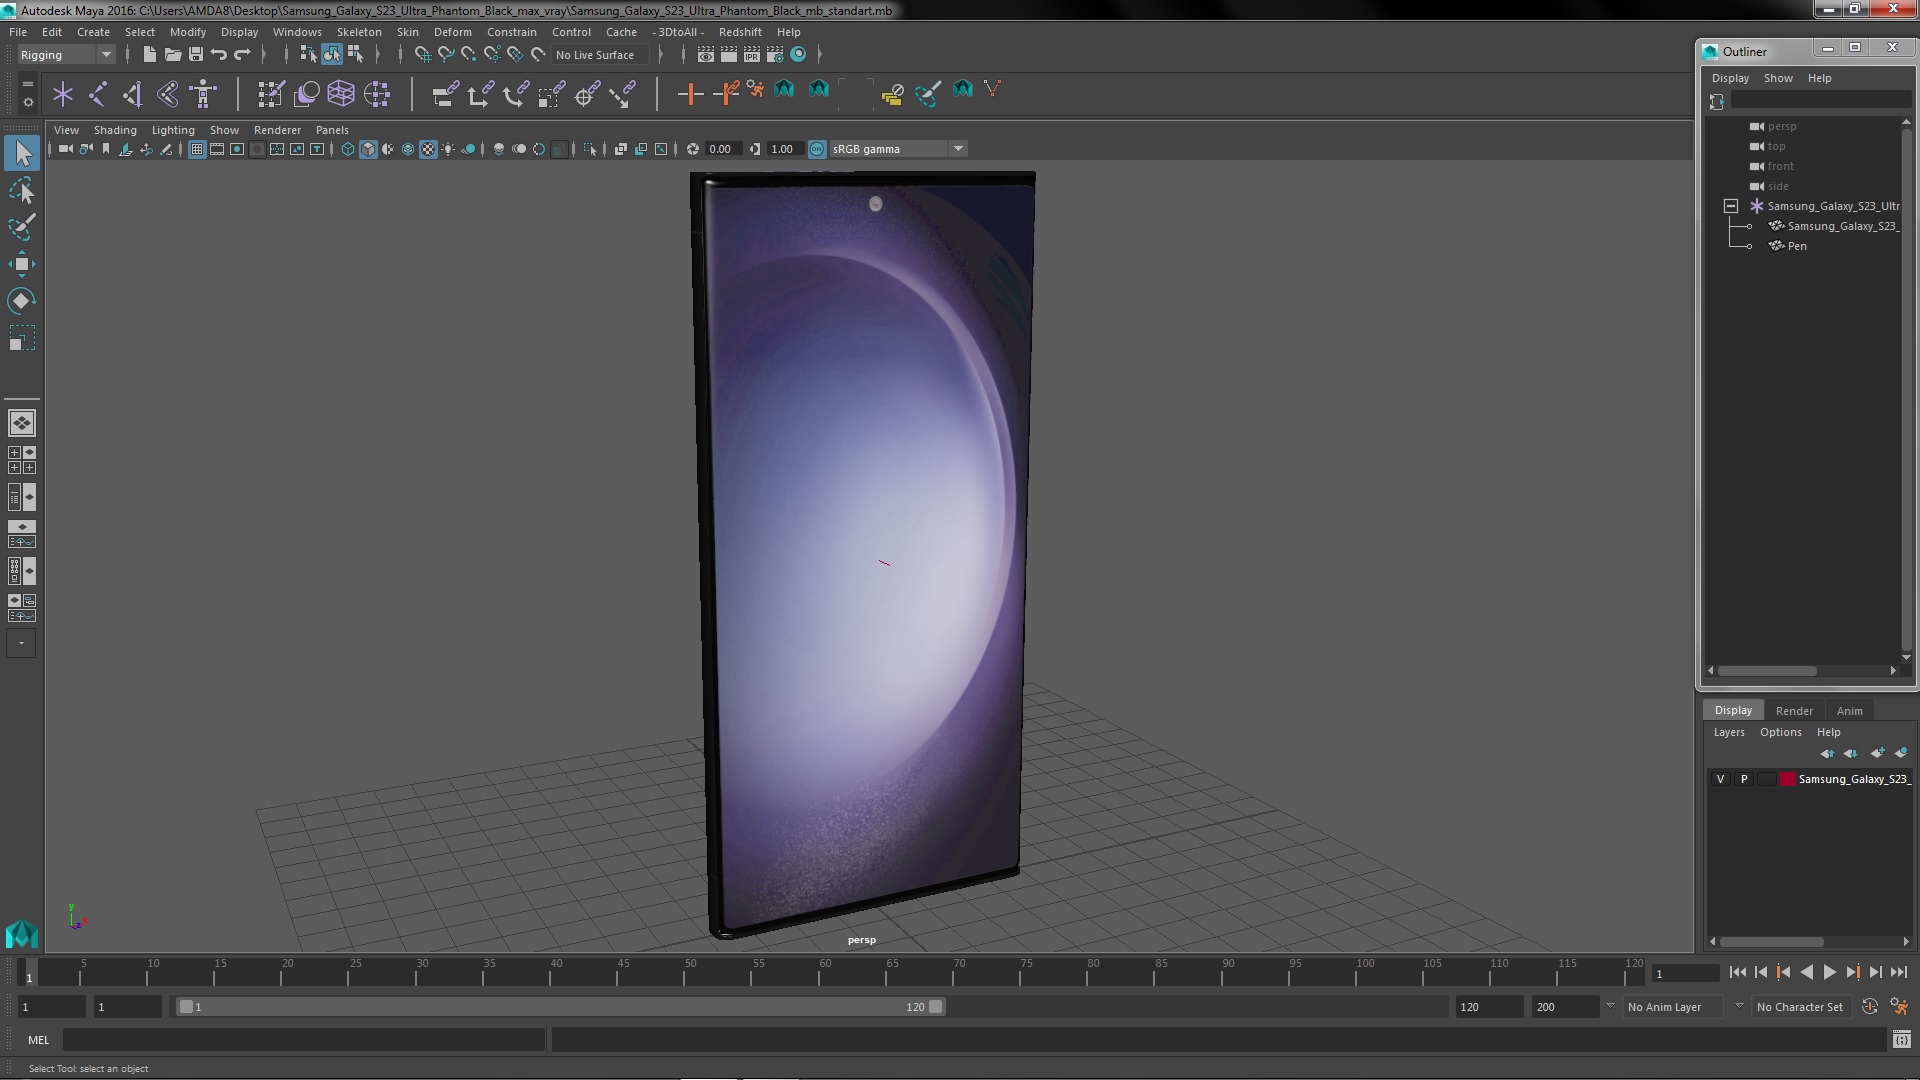Open viewport Shading menu
1920x1080 pixels.
click(x=115, y=130)
